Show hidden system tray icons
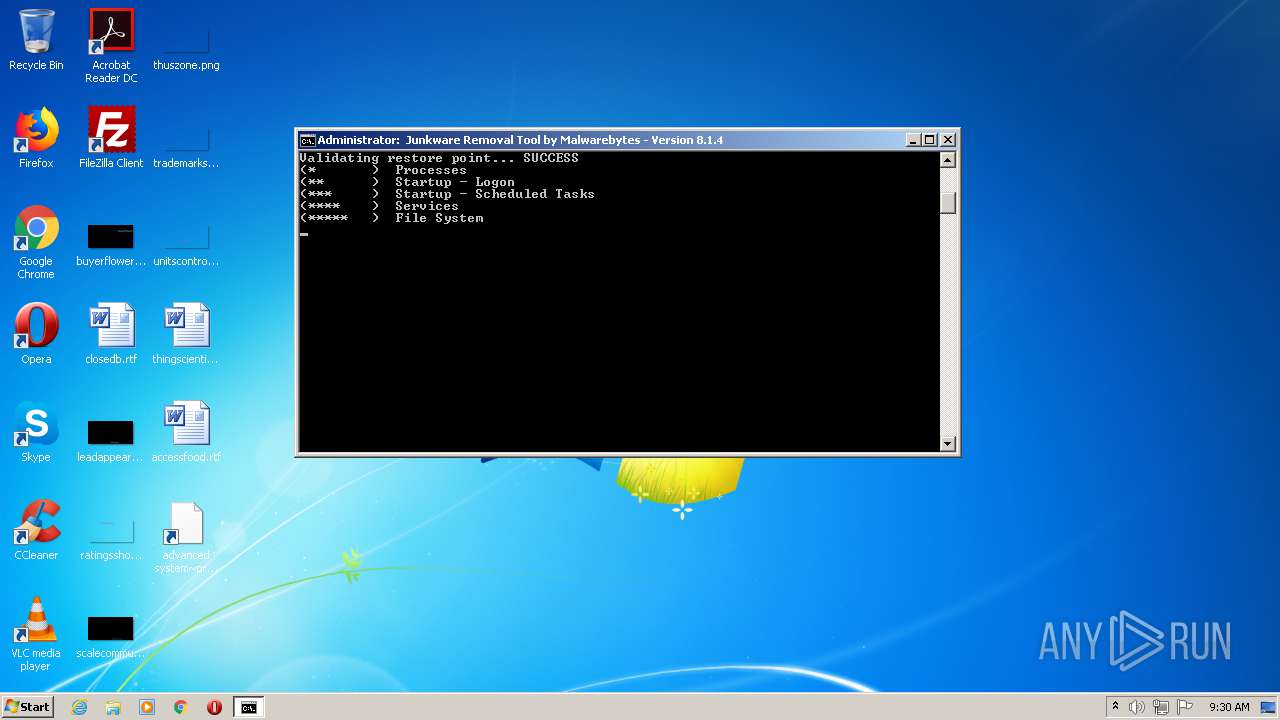Viewport: 1280px width, 720px height. pos(1115,707)
